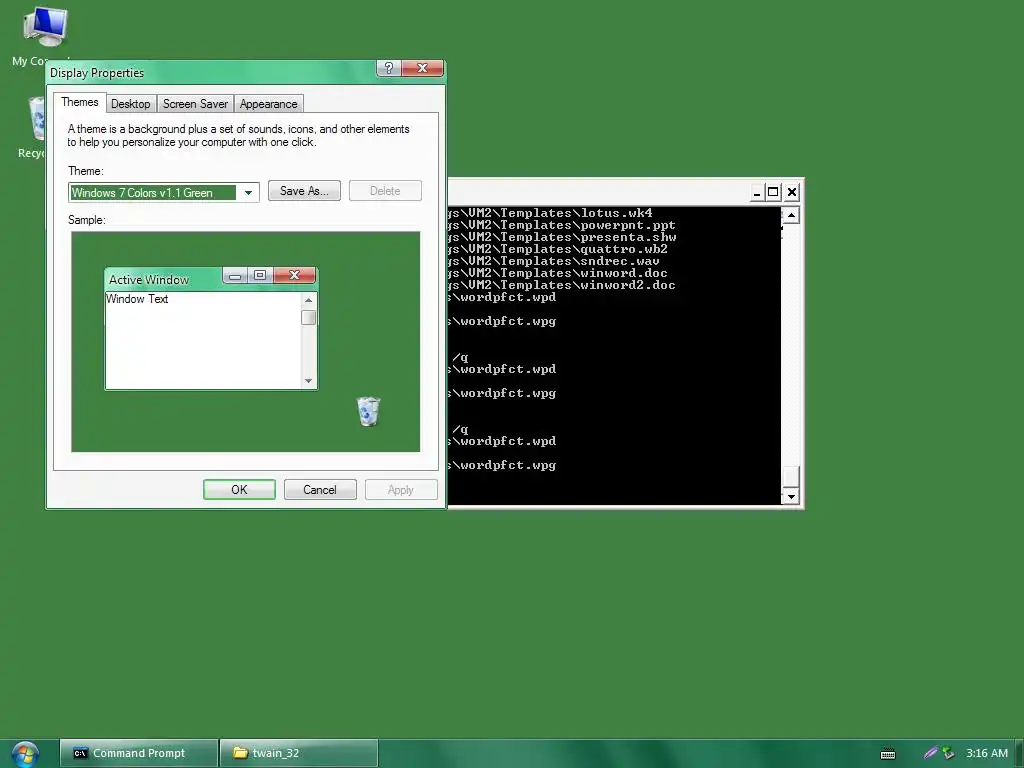Click the Command Prompt scroll down arrow
Image resolution: width=1024 pixels, height=768 pixels.
click(x=791, y=496)
